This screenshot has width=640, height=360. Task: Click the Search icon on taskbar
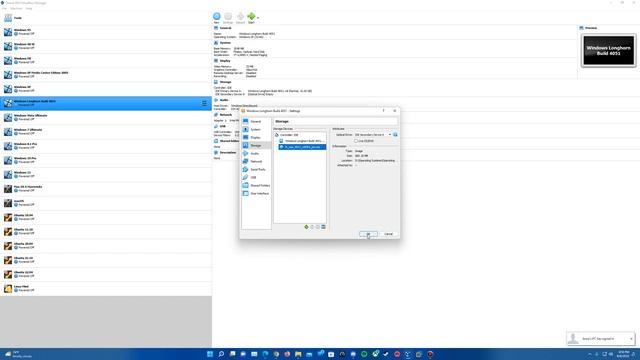pyautogui.click(x=221, y=354)
